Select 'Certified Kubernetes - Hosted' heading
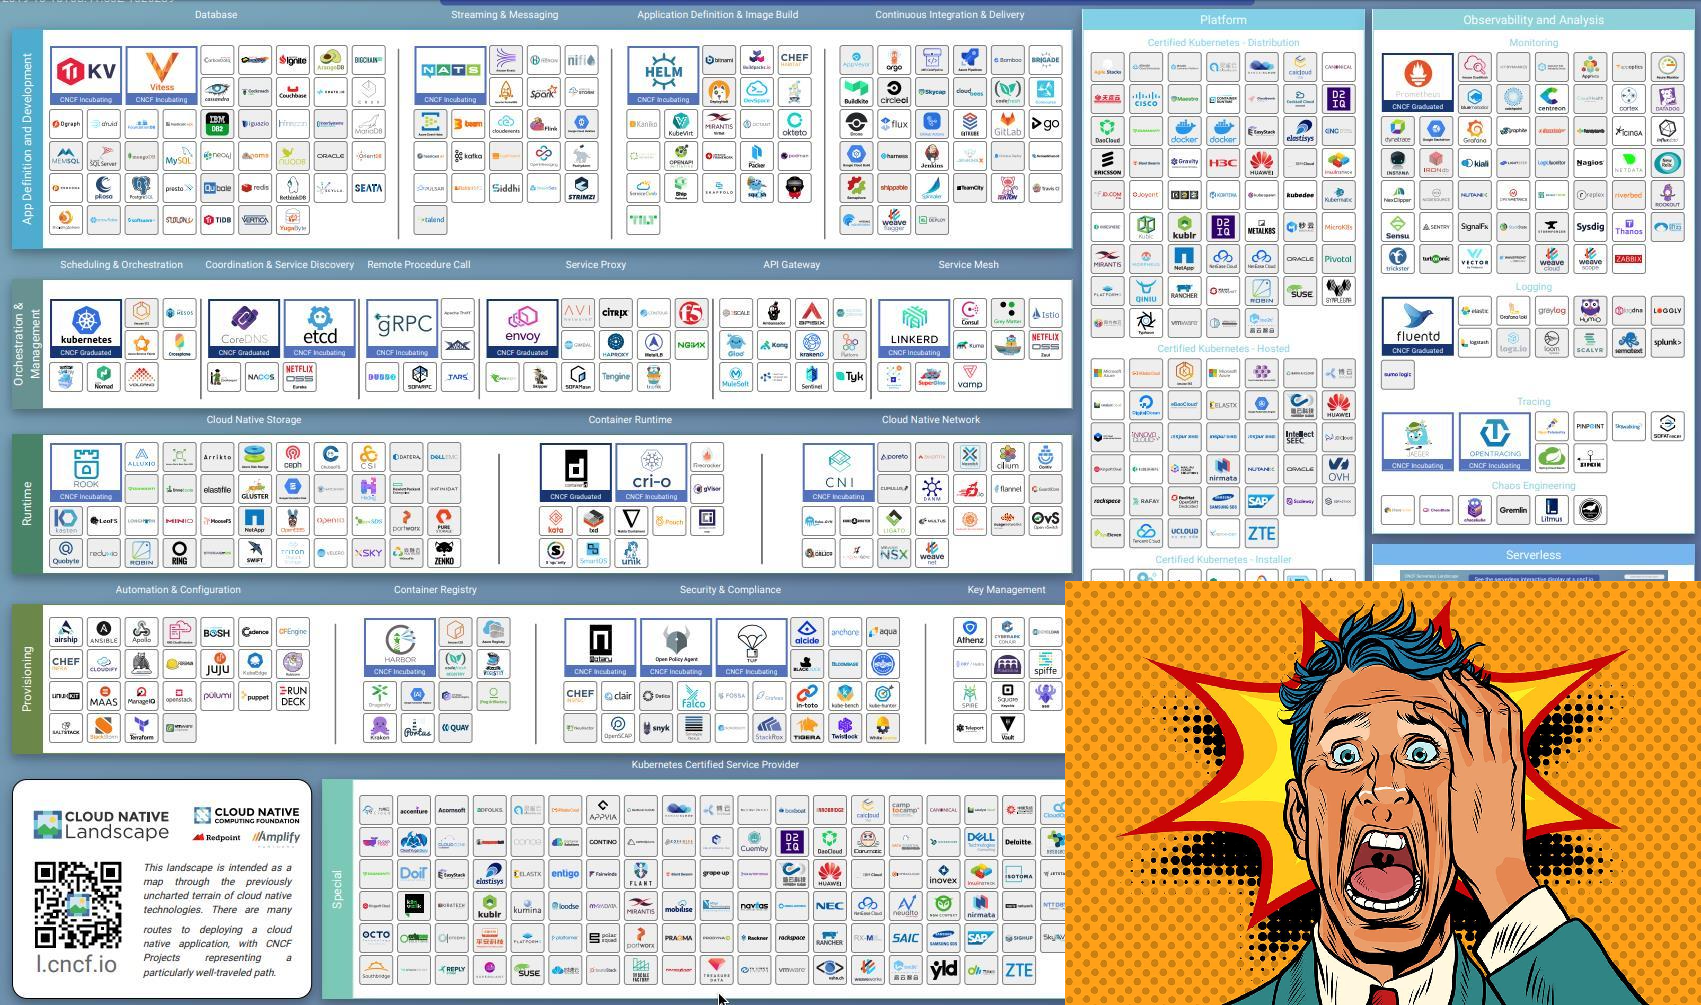The image size is (1701, 1005). click(1223, 349)
